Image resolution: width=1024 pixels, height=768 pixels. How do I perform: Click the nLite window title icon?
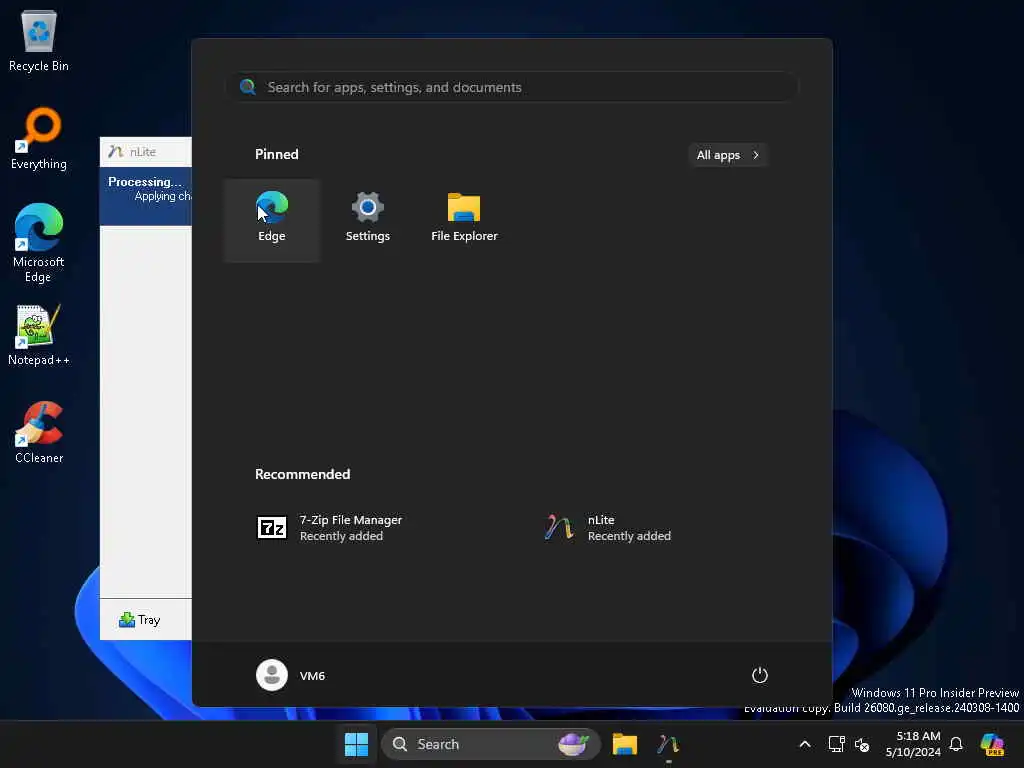(116, 152)
